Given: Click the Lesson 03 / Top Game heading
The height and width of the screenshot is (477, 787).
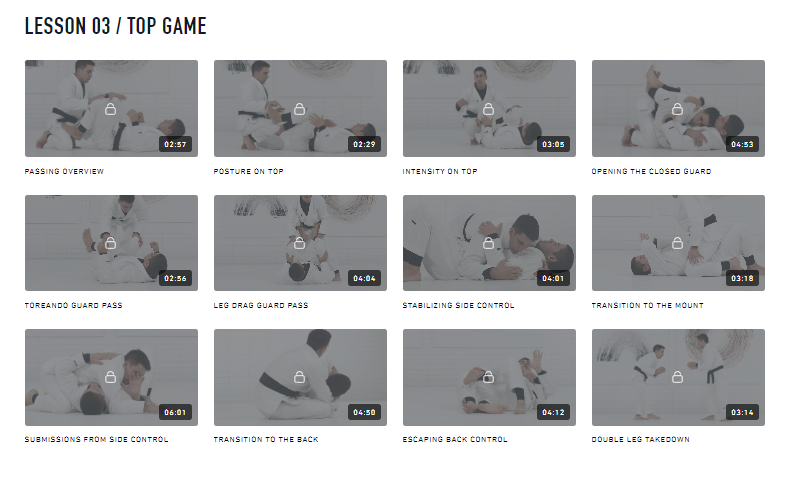Looking at the screenshot, I should tap(115, 26).
